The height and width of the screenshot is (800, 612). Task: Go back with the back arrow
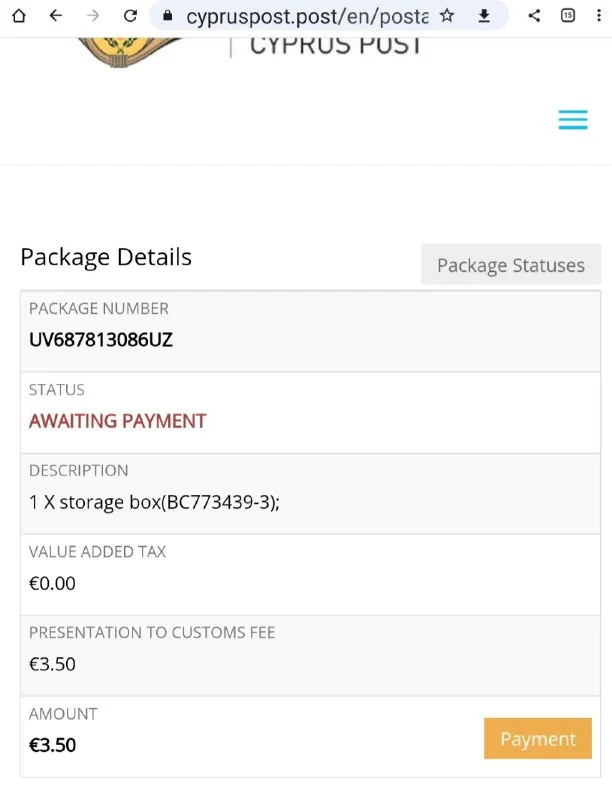coord(56,16)
